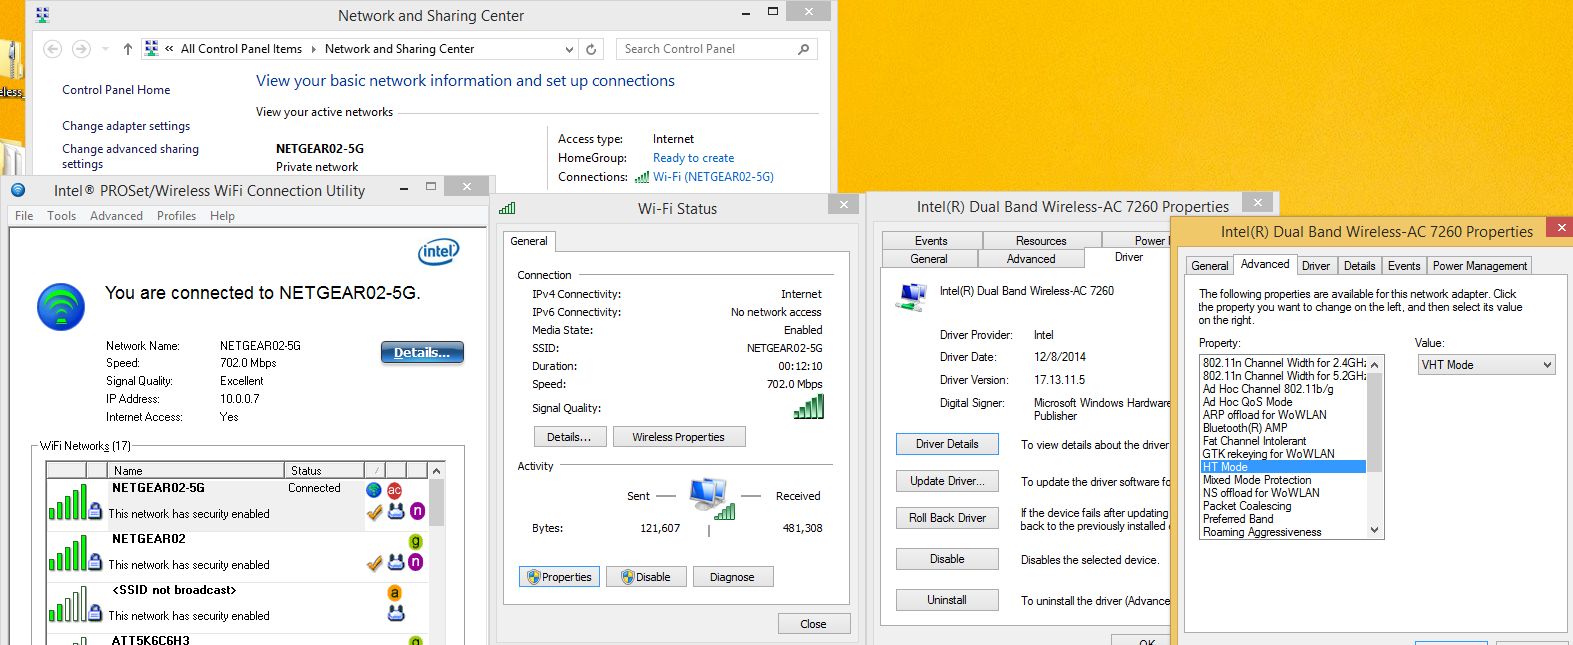Open the File menu in PROSet utility
The width and height of the screenshot is (1573, 645).
(24, 216)
